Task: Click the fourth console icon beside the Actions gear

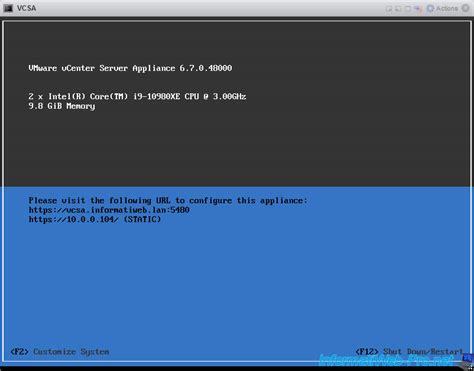Action: click(x=418, y=9)
